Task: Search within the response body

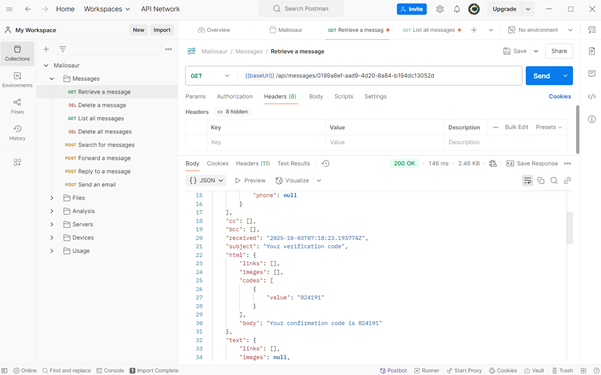Action: pos(554,181)
